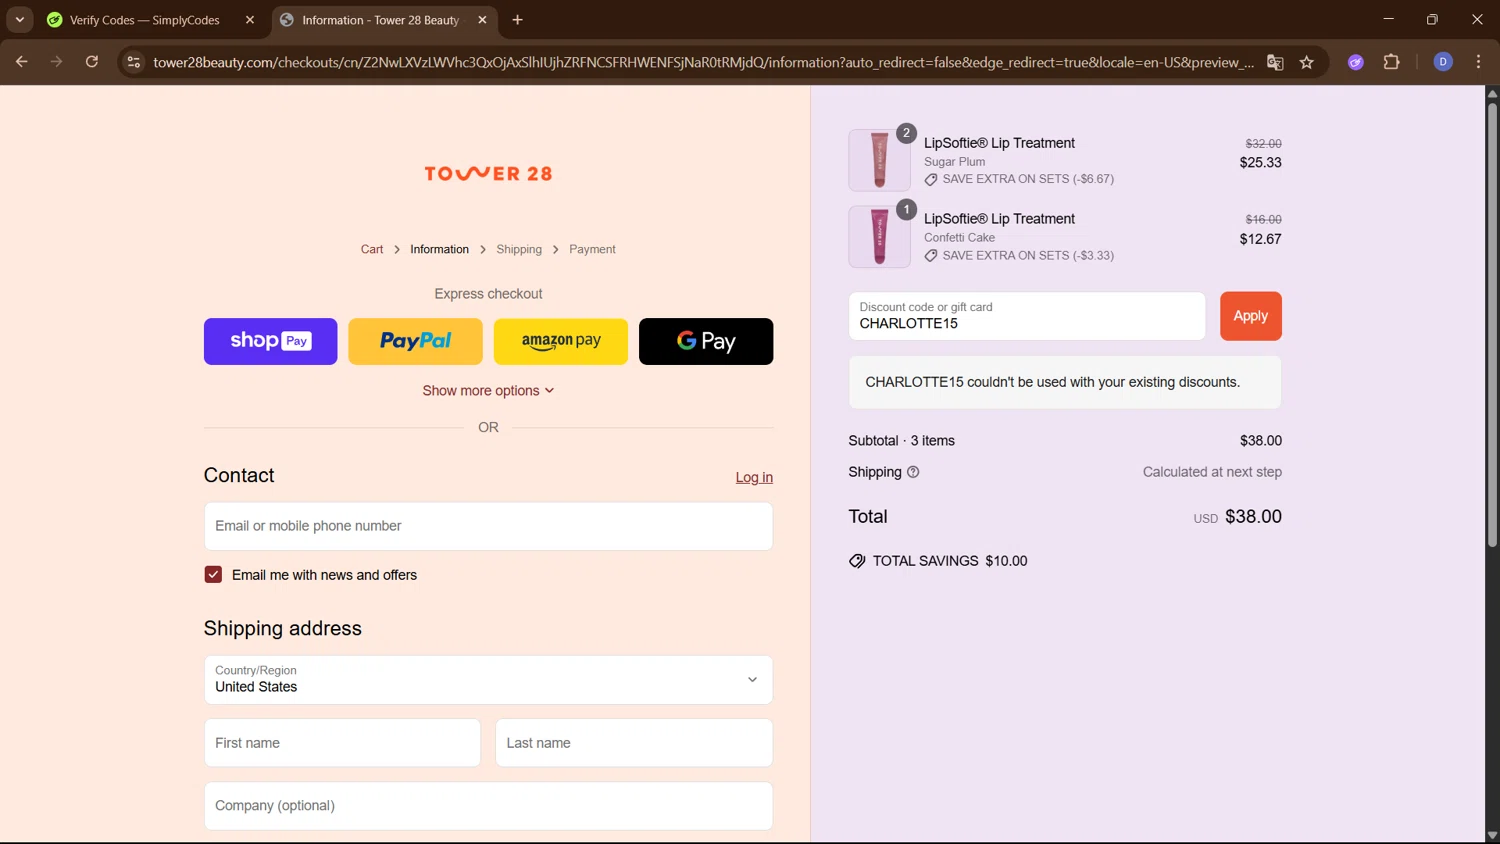Close the Verify Codes SimplyCodes tab
This screenshot has height=844, width=1500.
[250, 20]
